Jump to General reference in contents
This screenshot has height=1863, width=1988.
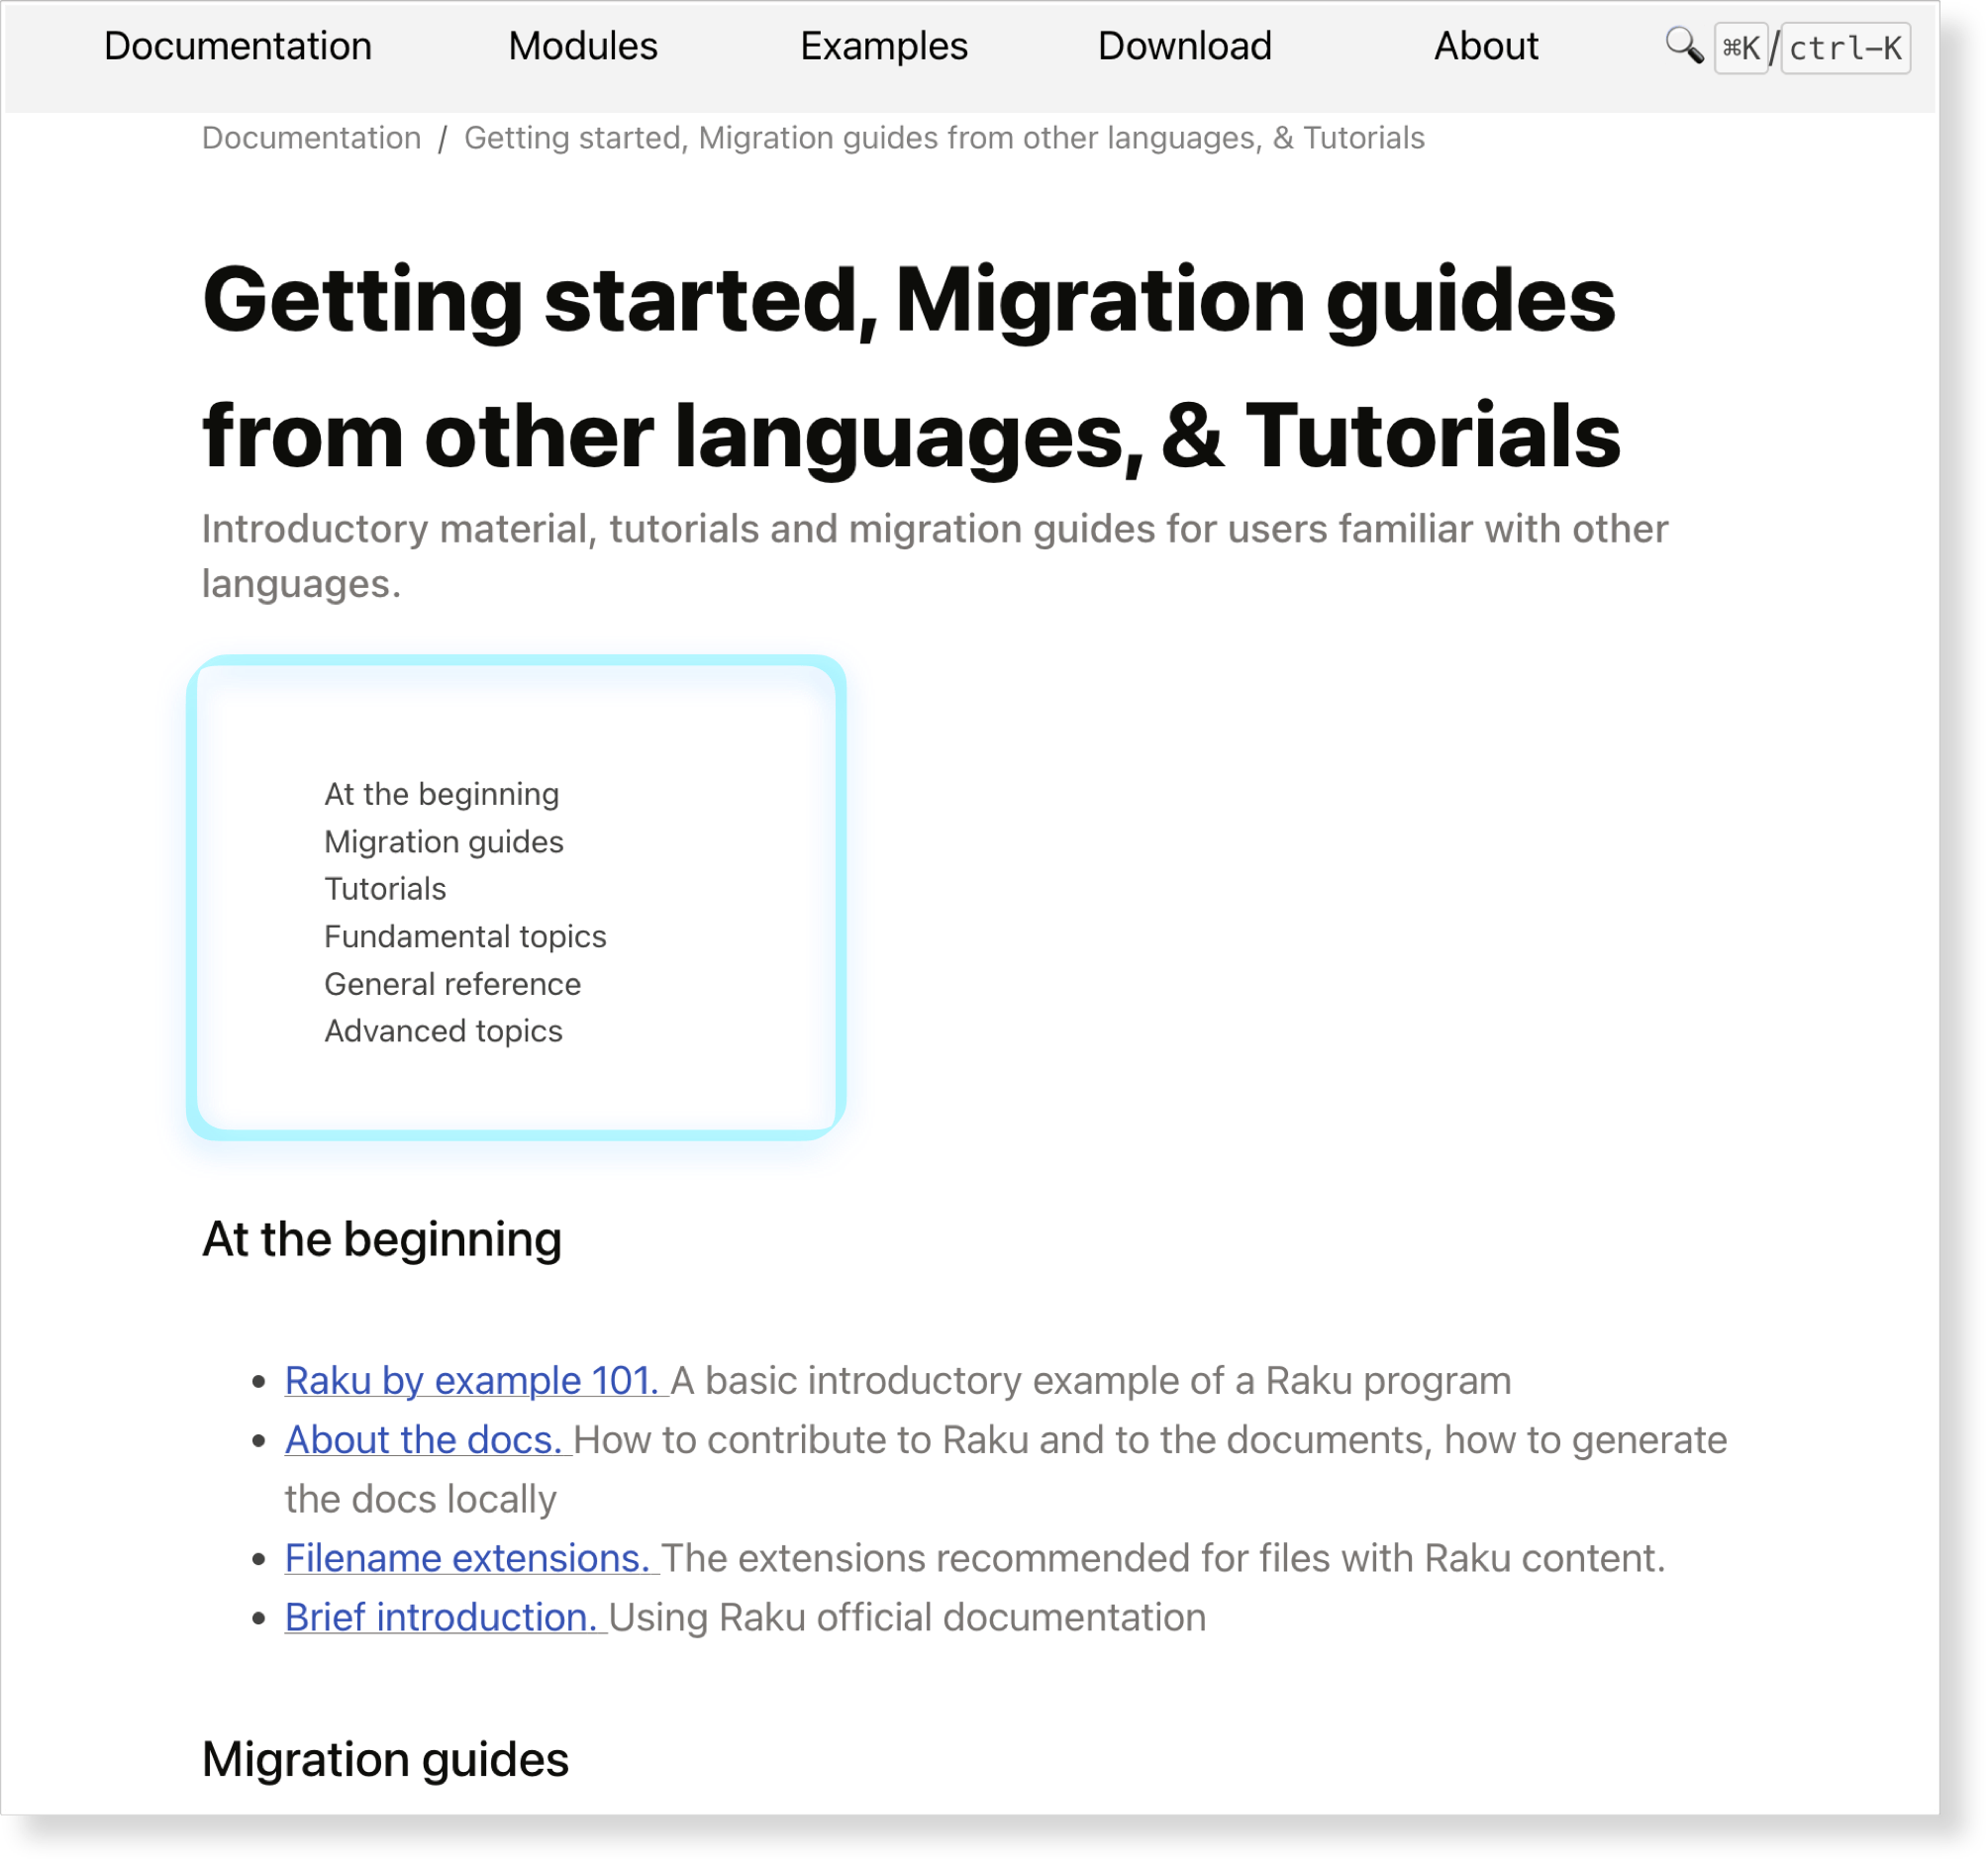[453, 984]
